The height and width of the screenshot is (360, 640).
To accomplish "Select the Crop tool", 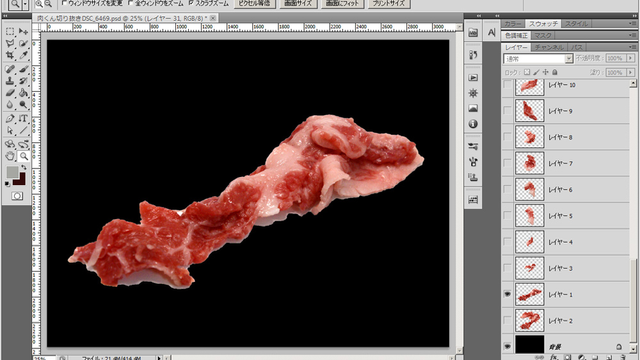I will 10,55.
